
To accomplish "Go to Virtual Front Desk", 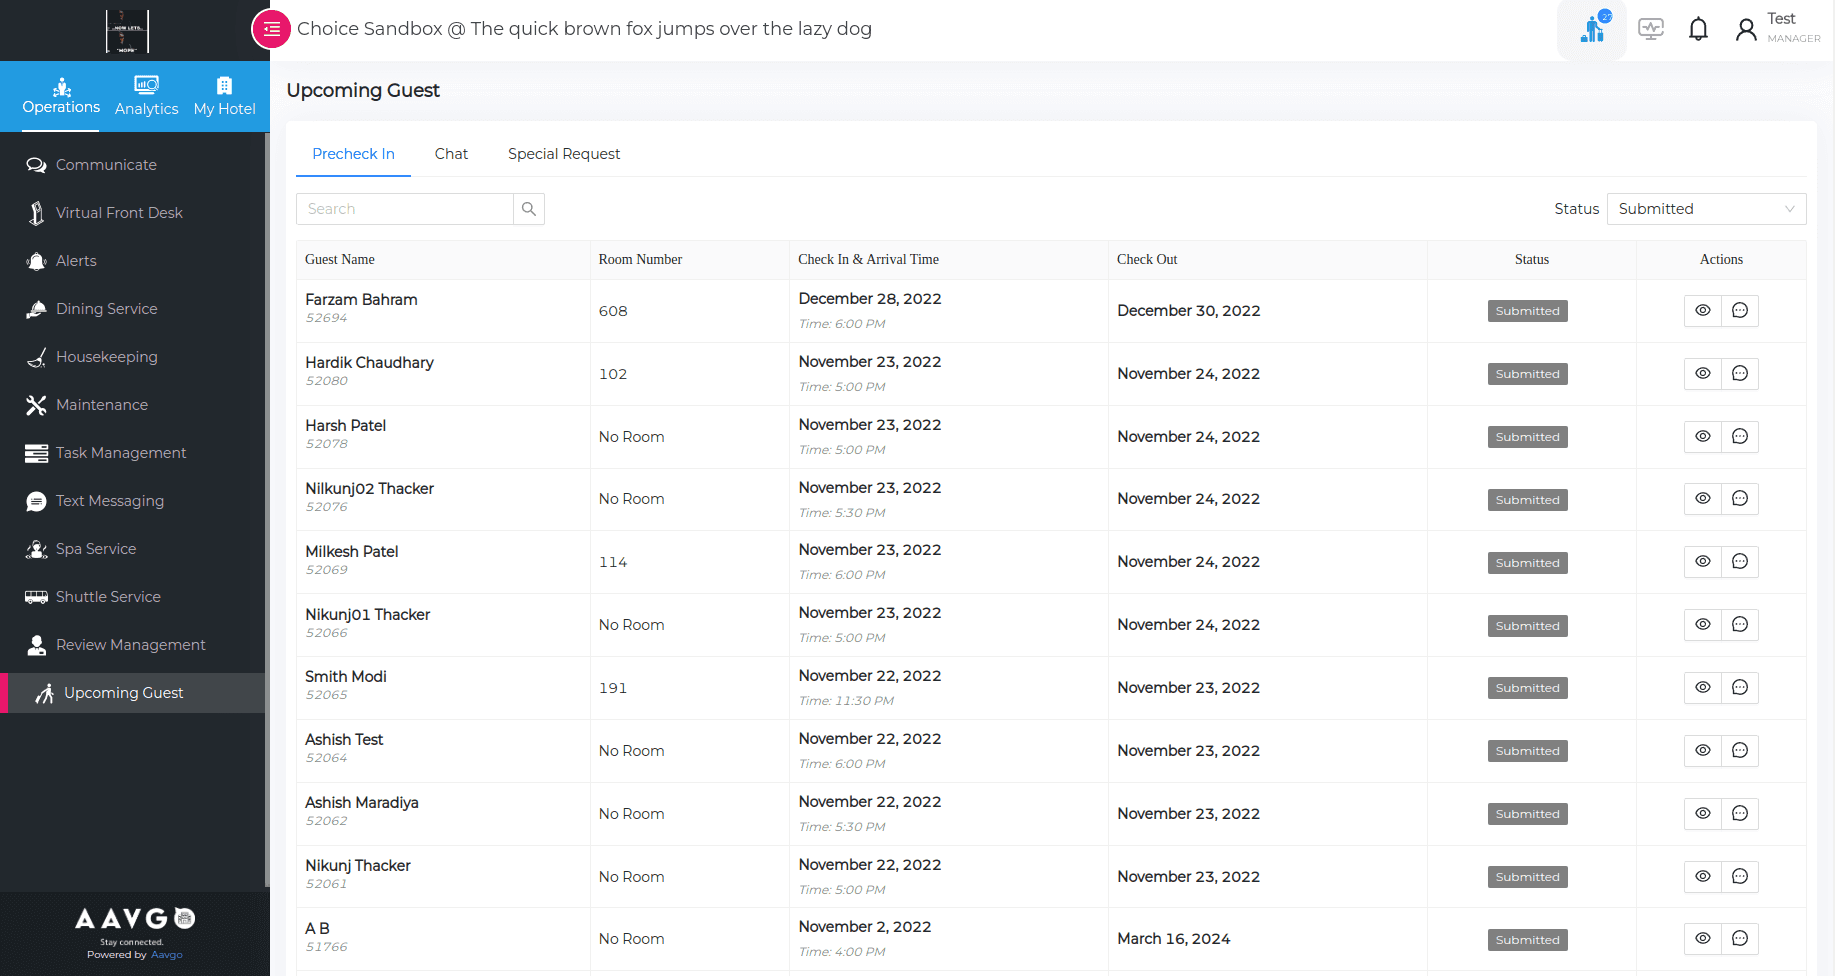I will pos(119,213).
